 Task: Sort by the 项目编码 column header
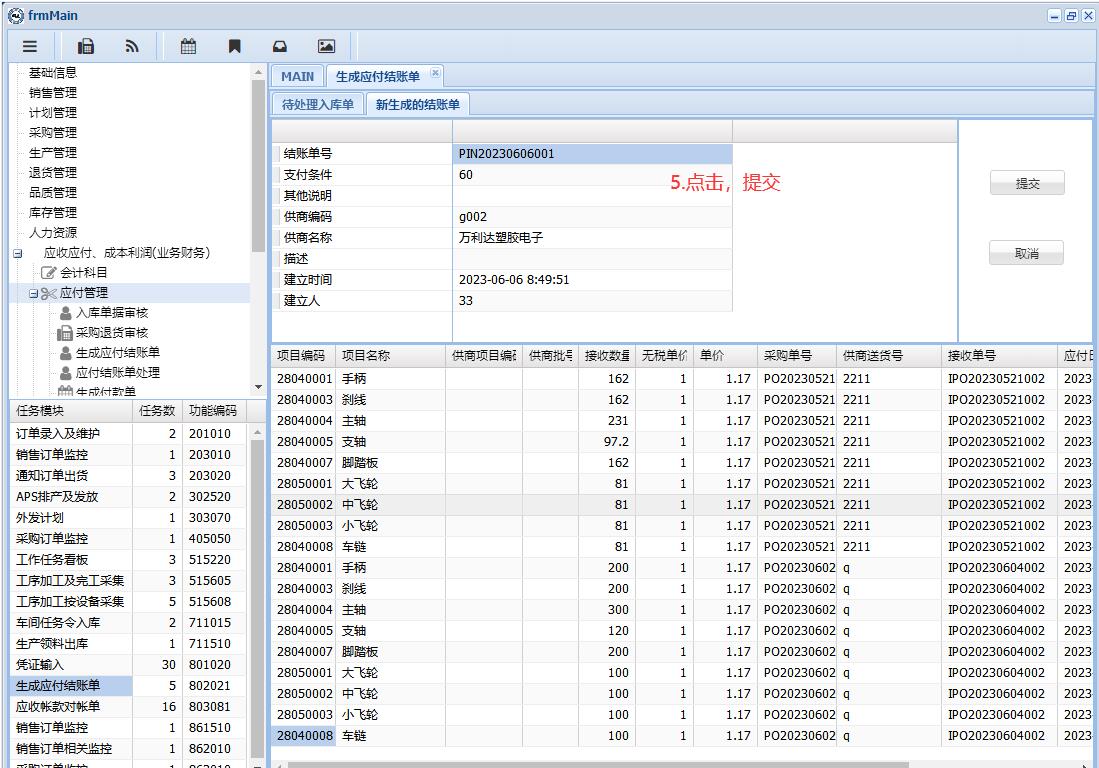click(x=303, y=355)
